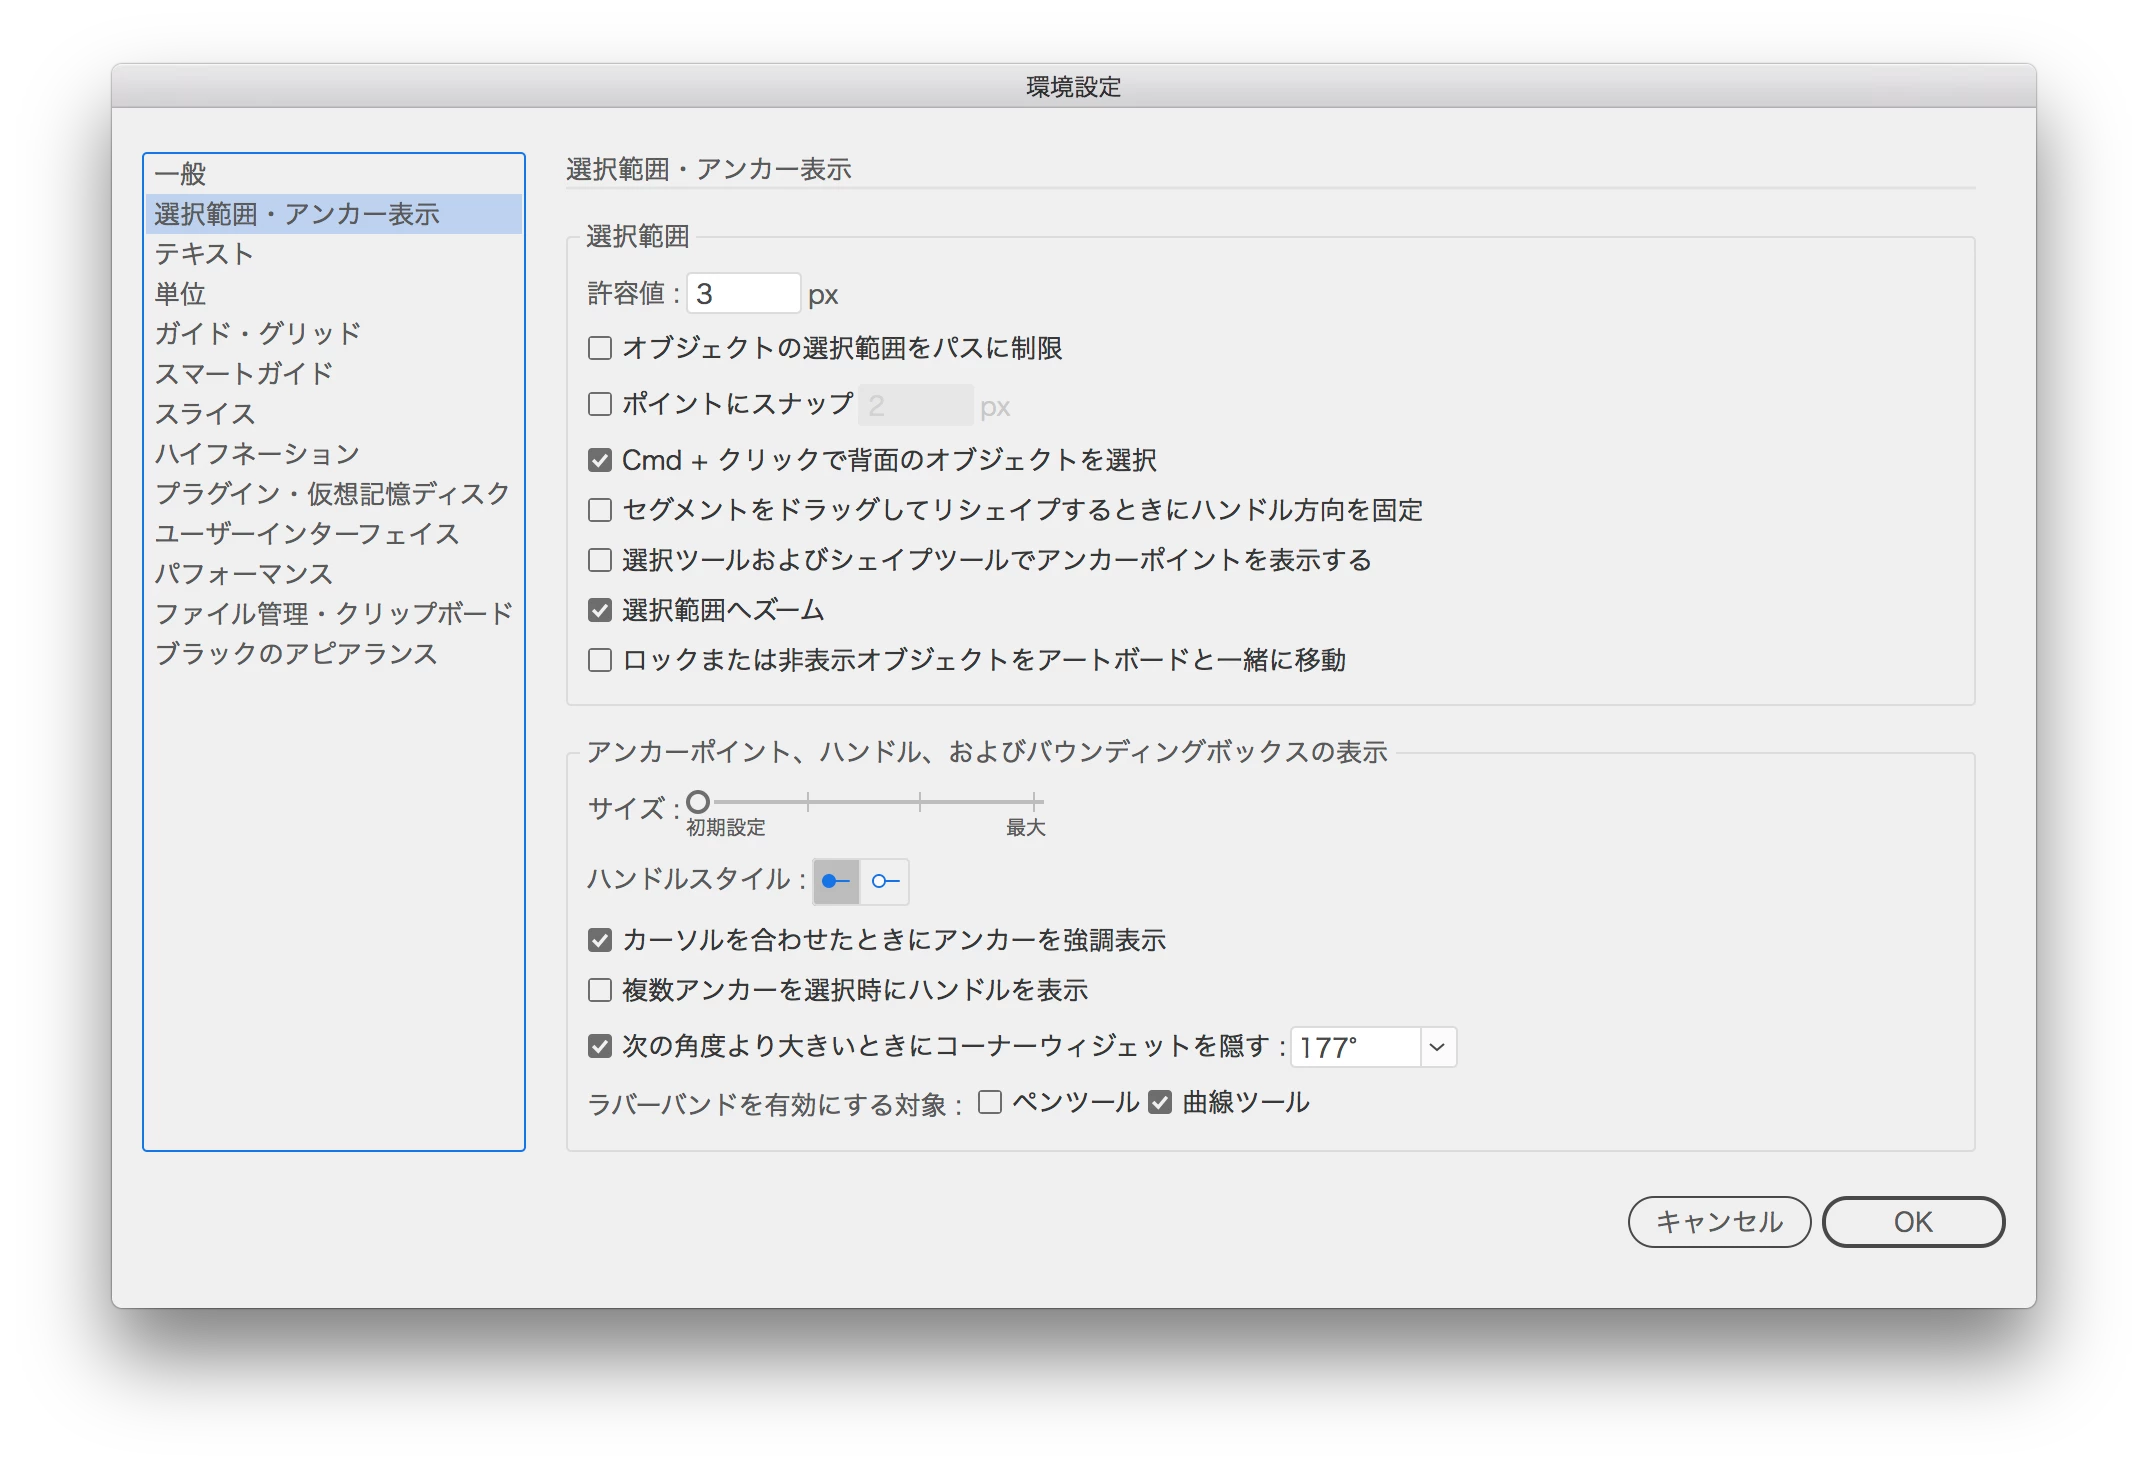Image resolution: width=2148 pixels, height=1468 pixels.
Task: Click the キャンセル button
Action: click(x=1719, y=1221)
